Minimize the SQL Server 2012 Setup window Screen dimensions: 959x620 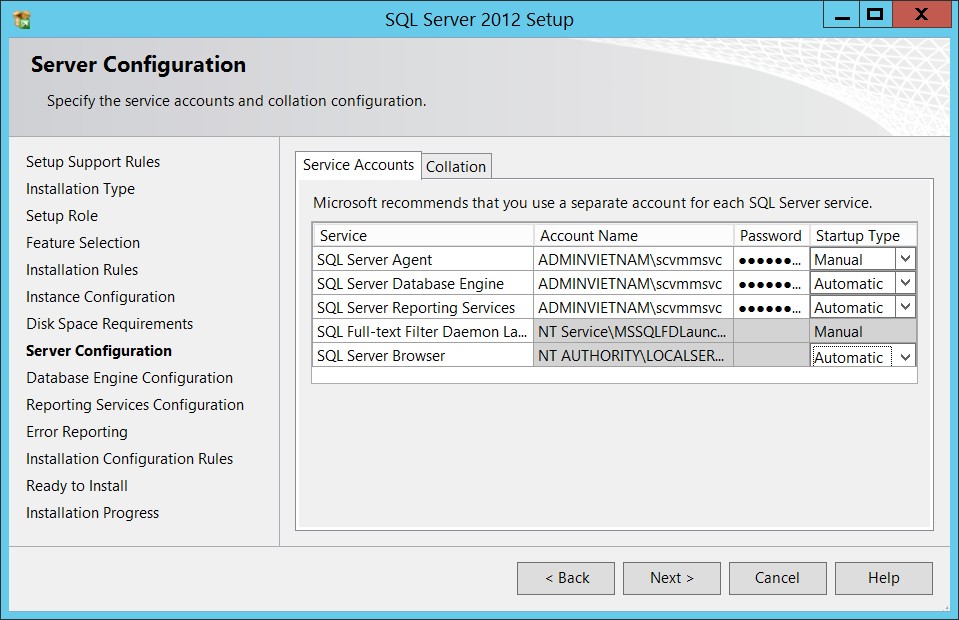click(x=842, y=15)
